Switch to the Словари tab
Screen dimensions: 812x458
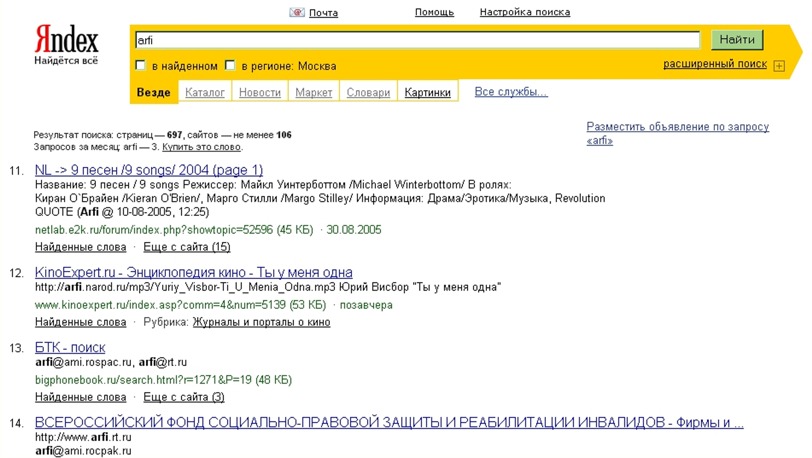(x=368, y=92)
